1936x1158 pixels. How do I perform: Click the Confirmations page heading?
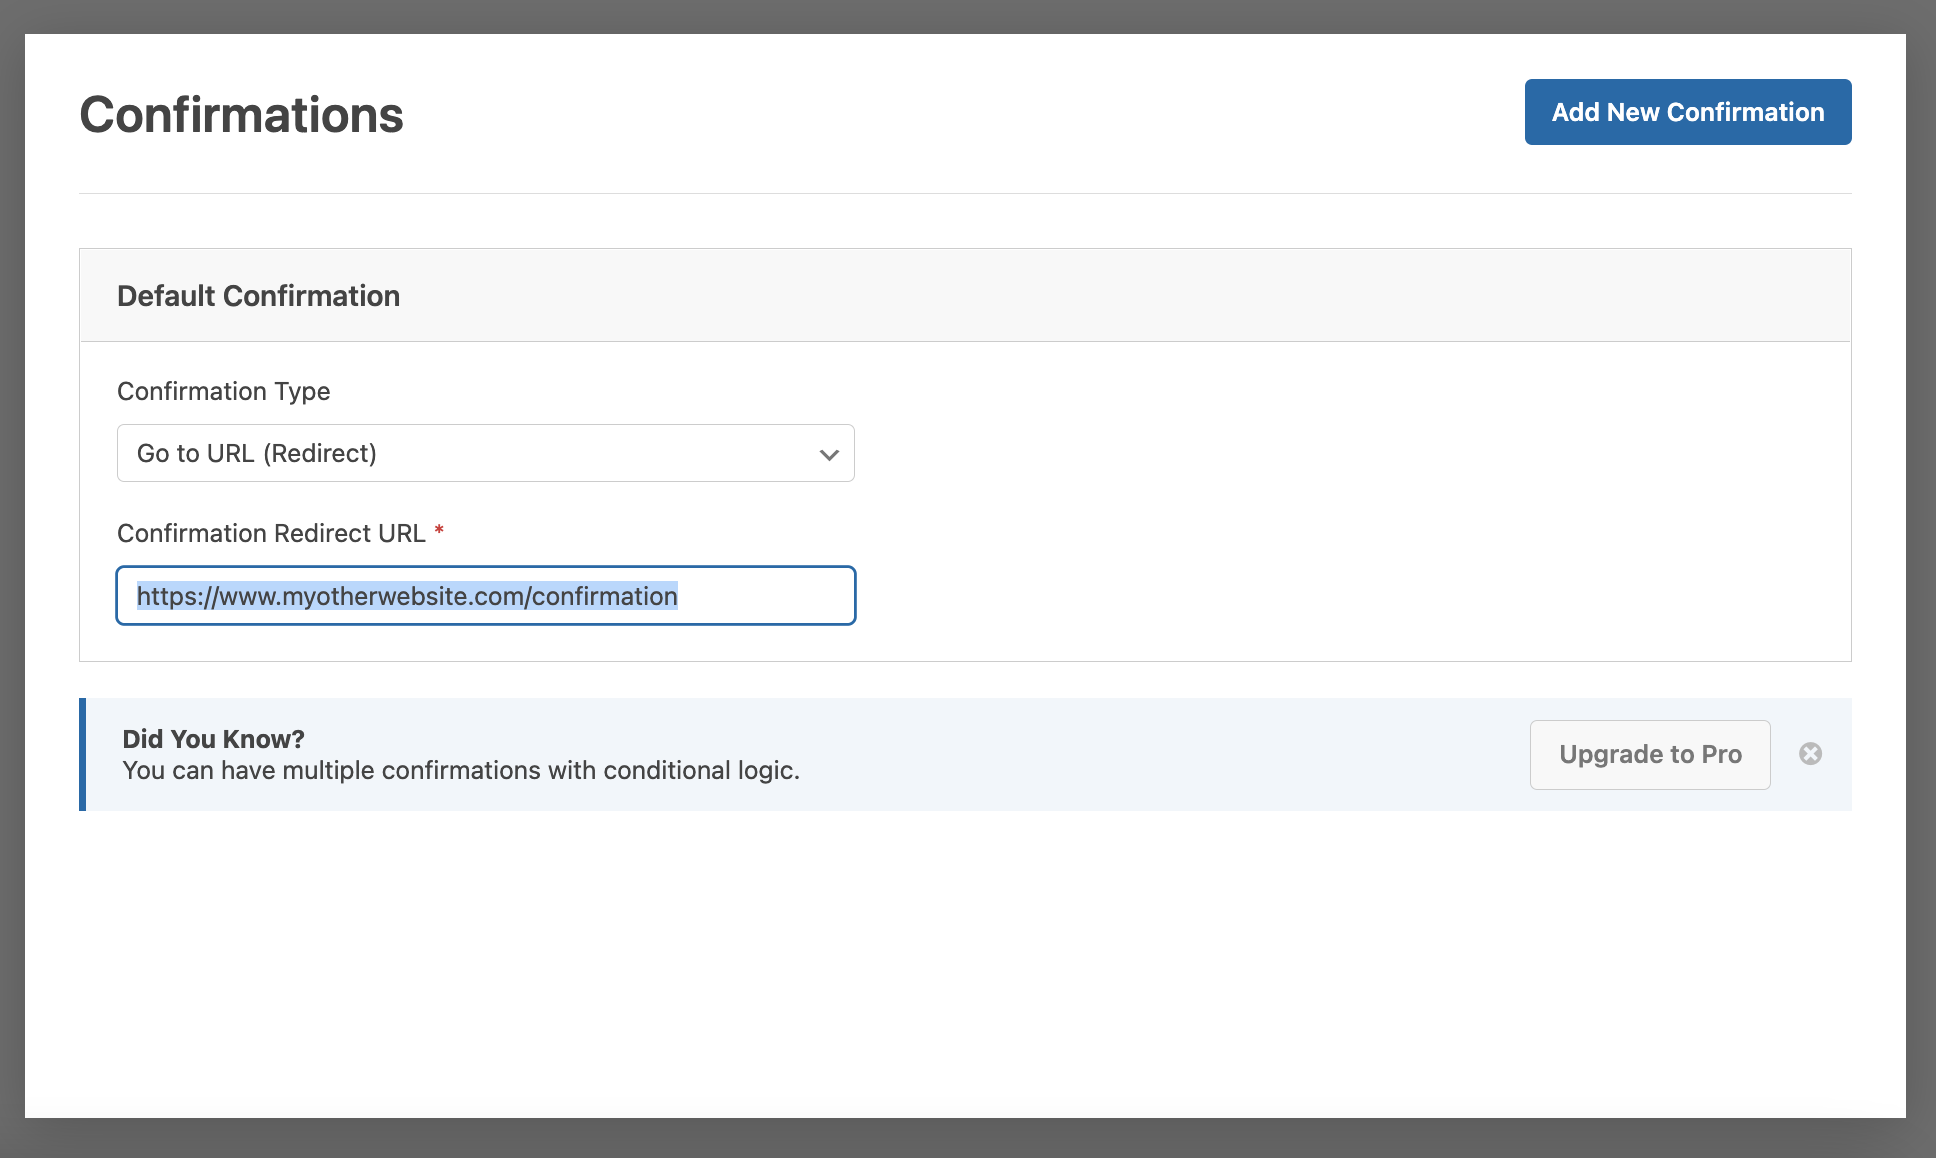pos(241,115)
